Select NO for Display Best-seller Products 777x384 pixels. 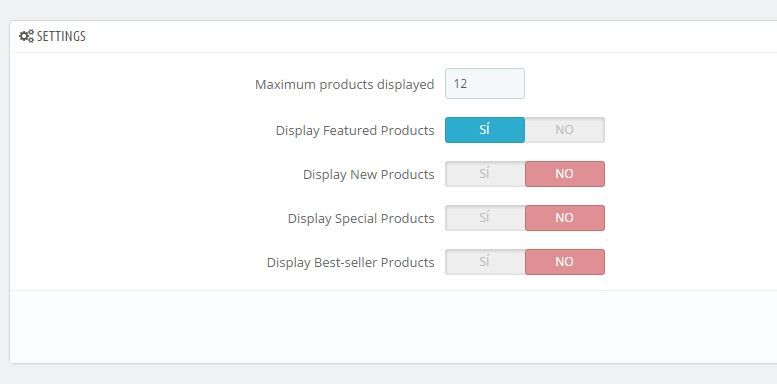(x=564, y=262)
